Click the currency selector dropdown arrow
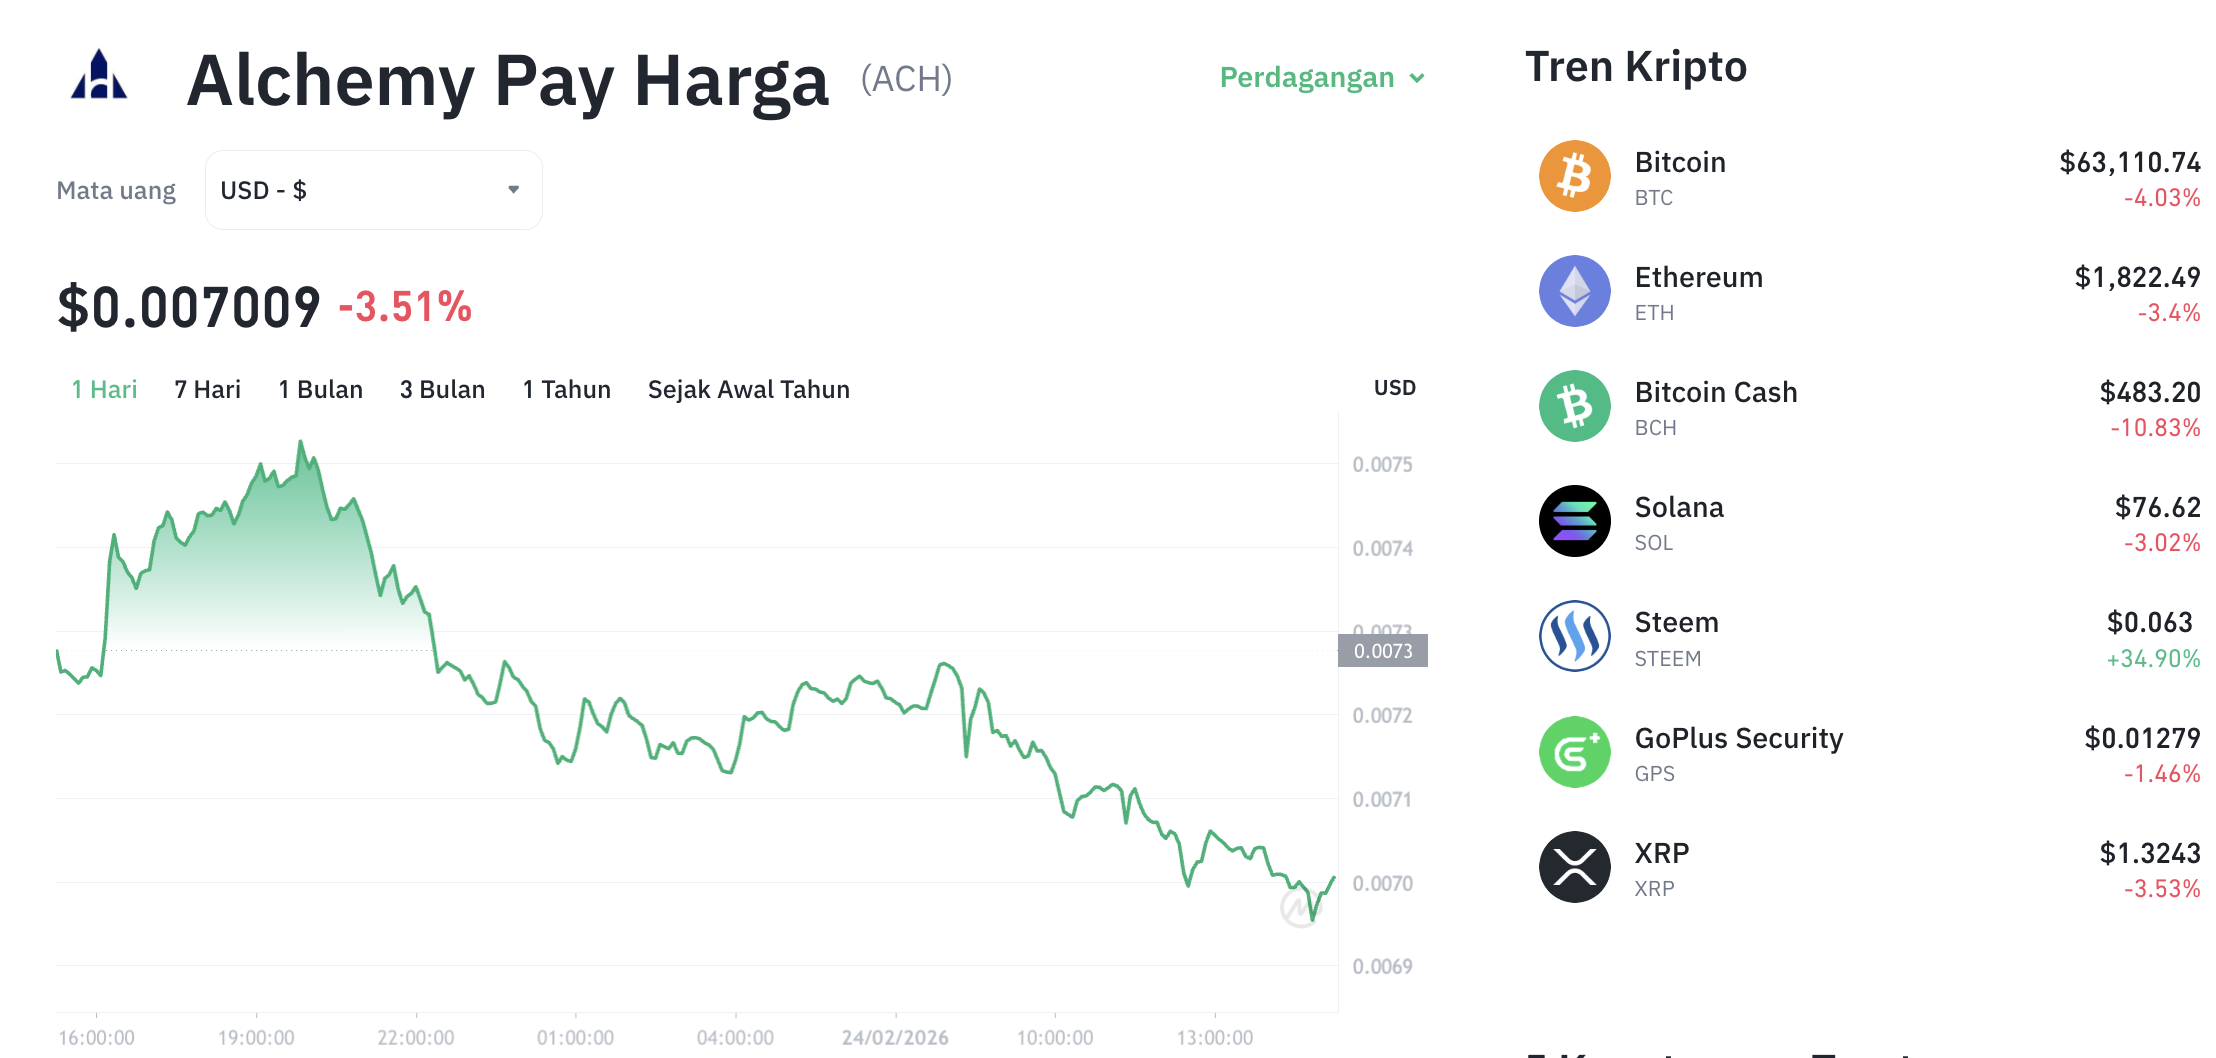Viewport: 2216px width, 1058px height. (x=513, y=190)
